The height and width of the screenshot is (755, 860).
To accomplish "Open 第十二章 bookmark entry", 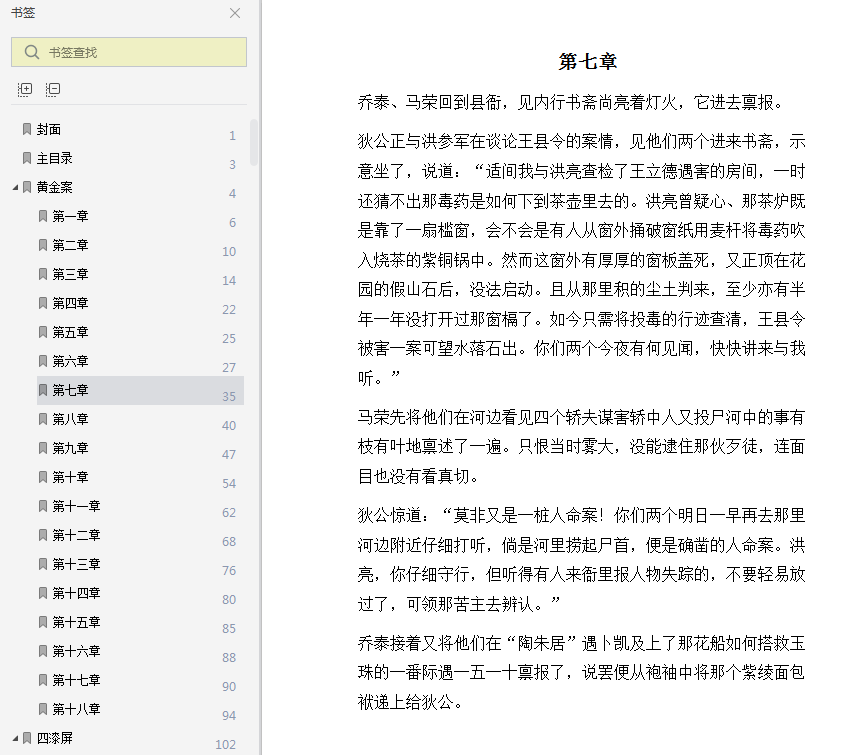I will click(x=76, y=535).
